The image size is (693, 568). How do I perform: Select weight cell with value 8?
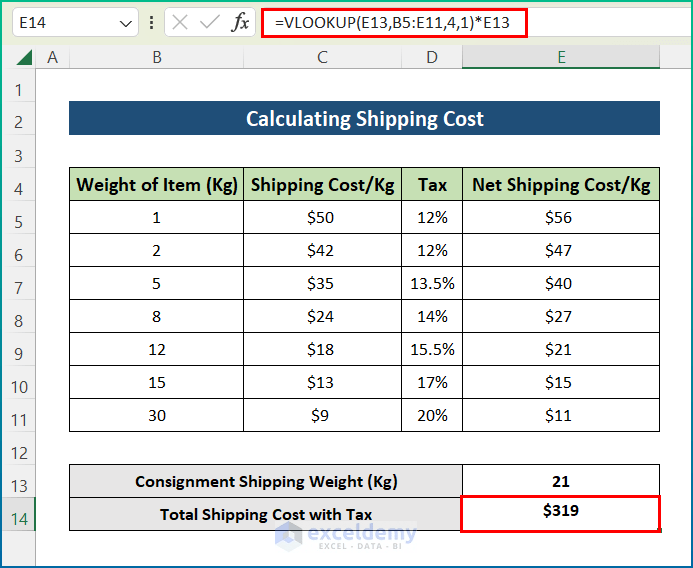(x=156, y=316)
